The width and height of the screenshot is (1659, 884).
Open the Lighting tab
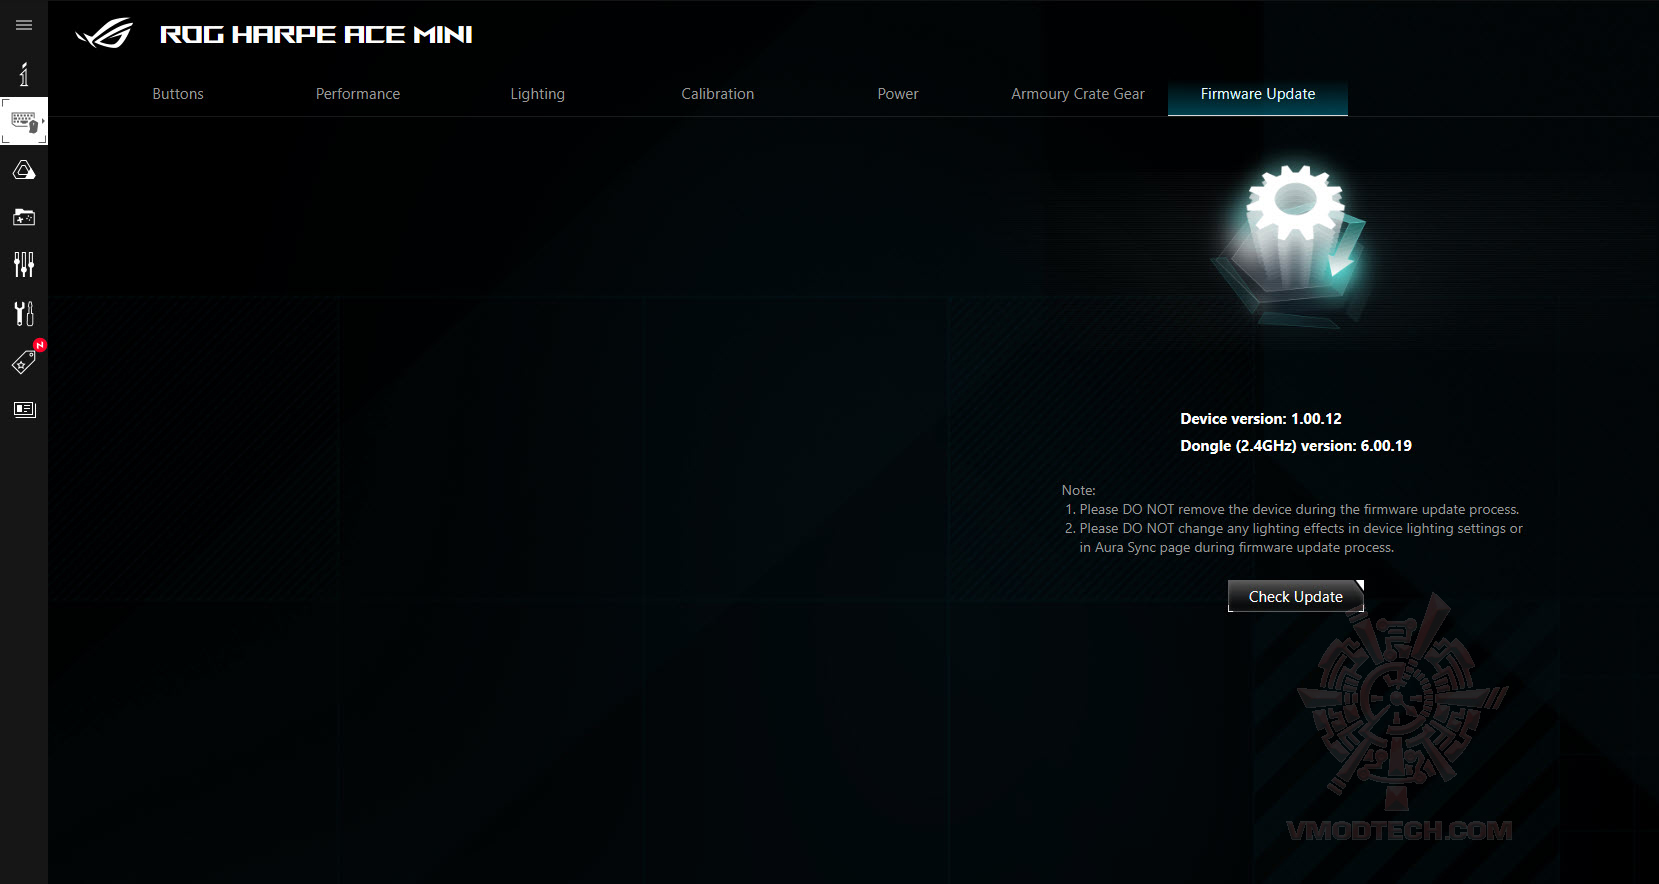point(538,94)
